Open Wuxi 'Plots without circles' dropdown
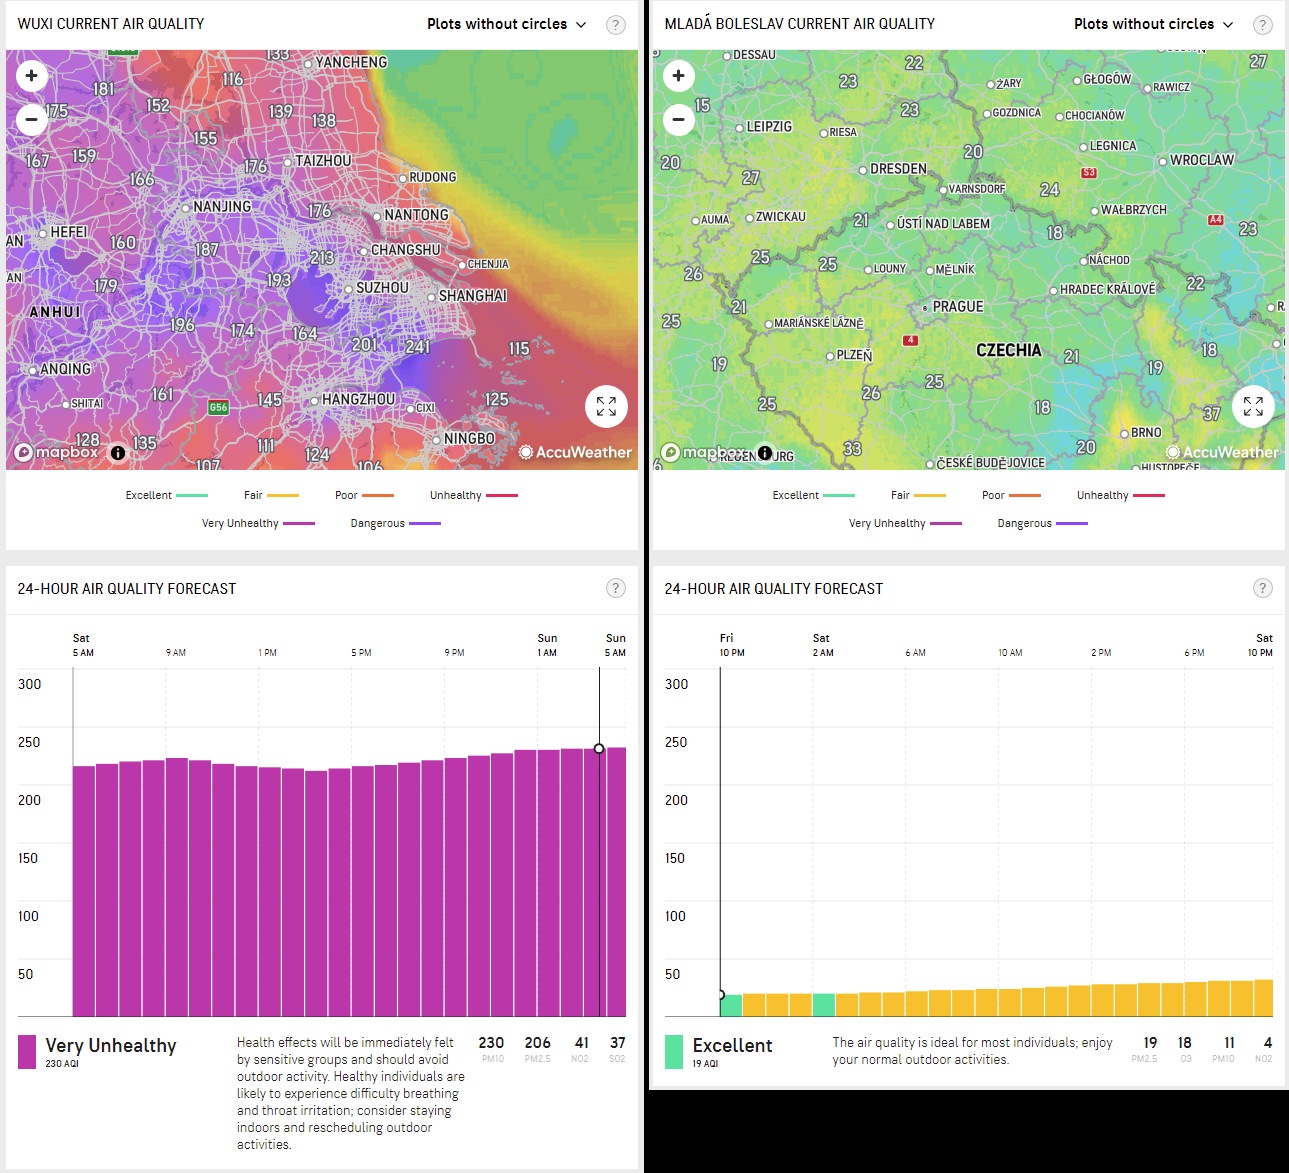Image resolution: width=1289 pixels, height=1173 pixels. tap(506, 24)
